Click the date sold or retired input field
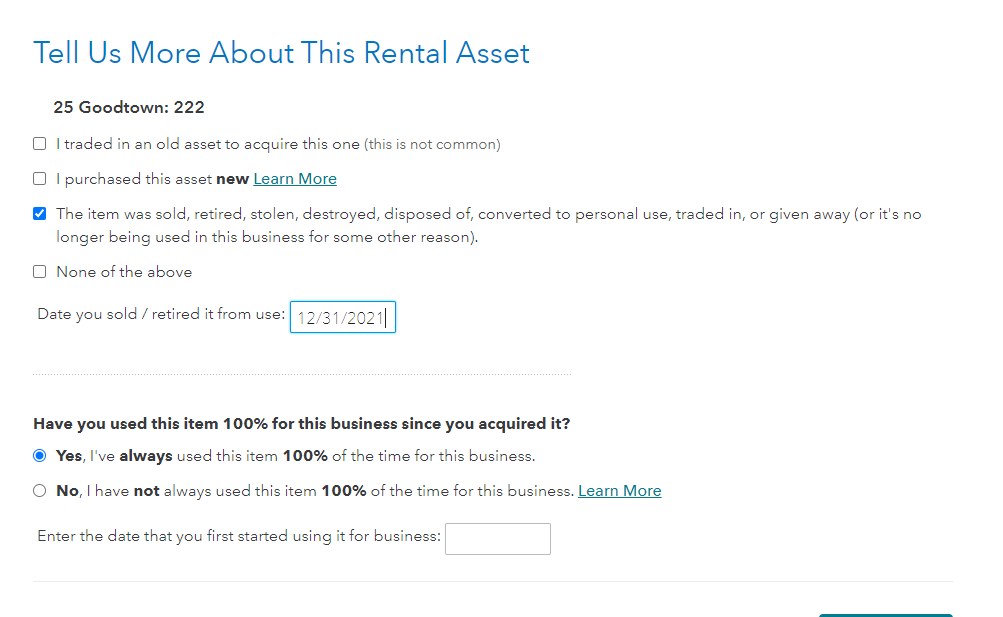Screen dimensions: 1003x617 pos(342,318)
